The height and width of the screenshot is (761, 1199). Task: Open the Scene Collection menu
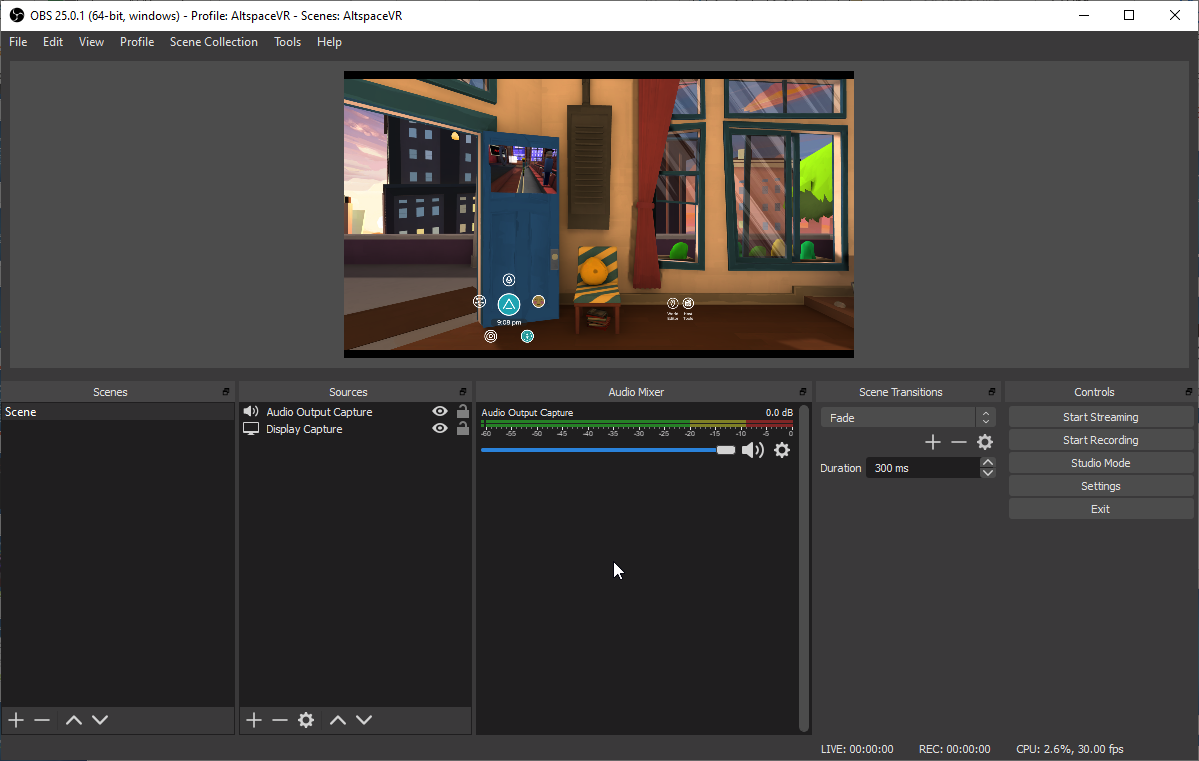pos(213,42)
